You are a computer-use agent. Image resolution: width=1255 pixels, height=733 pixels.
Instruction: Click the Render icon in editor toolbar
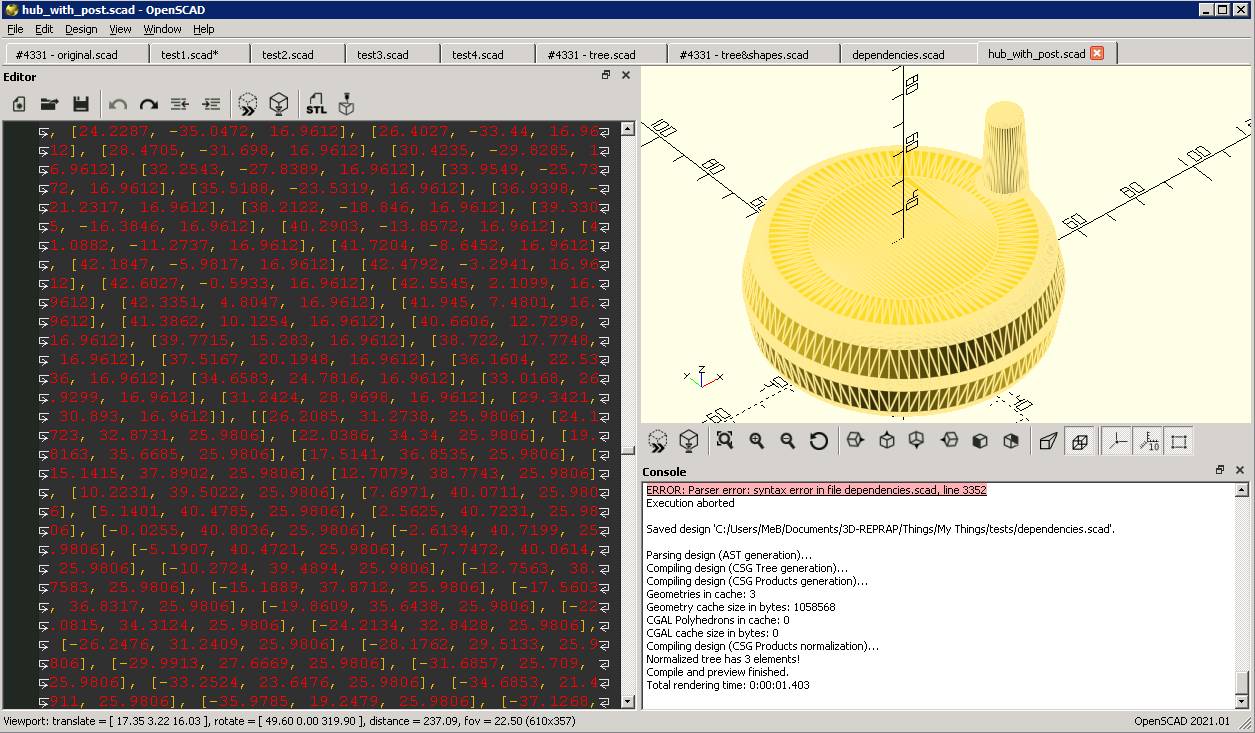(279, 104)
